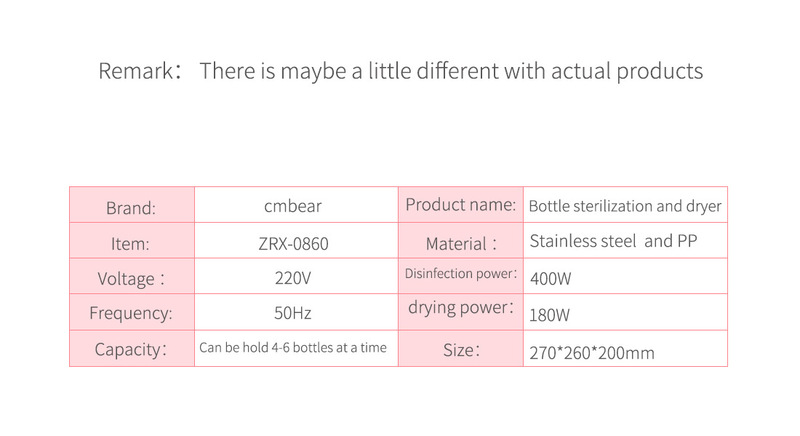Image resolution: width=800 pixels, height=436 pixels.
Task: Click the 4-6 bottles capacity text
Action: pyautogui.click(x=293, y=348)
